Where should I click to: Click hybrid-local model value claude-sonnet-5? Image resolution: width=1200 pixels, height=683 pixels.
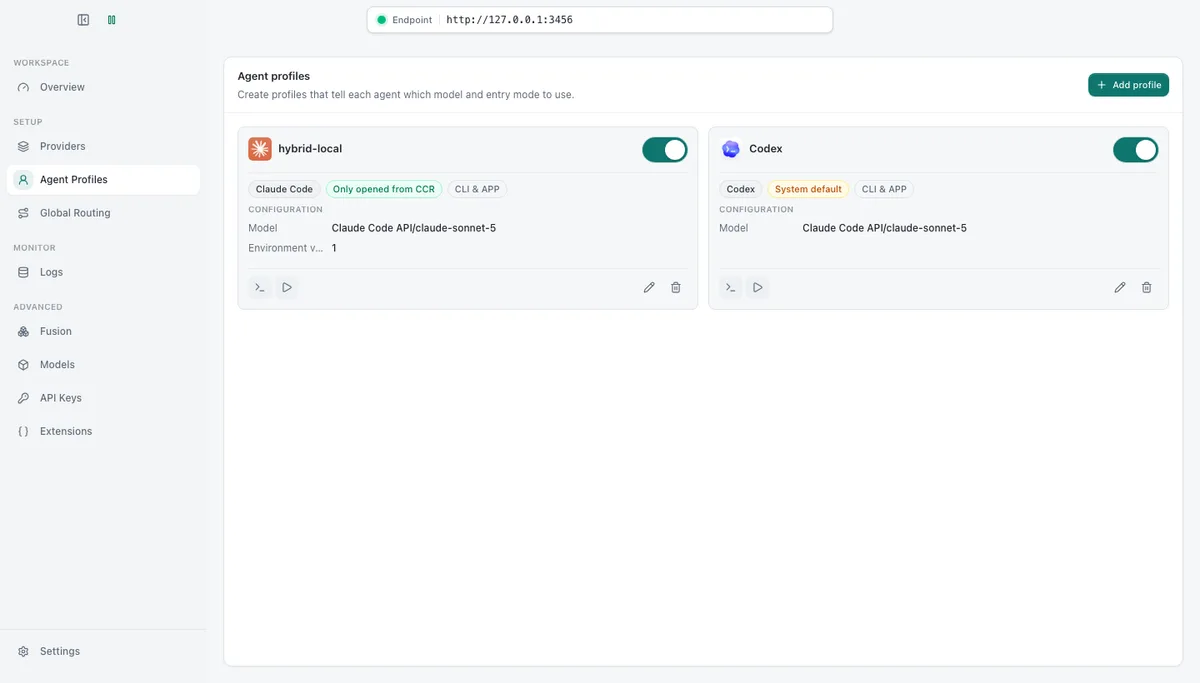tap(414, 228)
